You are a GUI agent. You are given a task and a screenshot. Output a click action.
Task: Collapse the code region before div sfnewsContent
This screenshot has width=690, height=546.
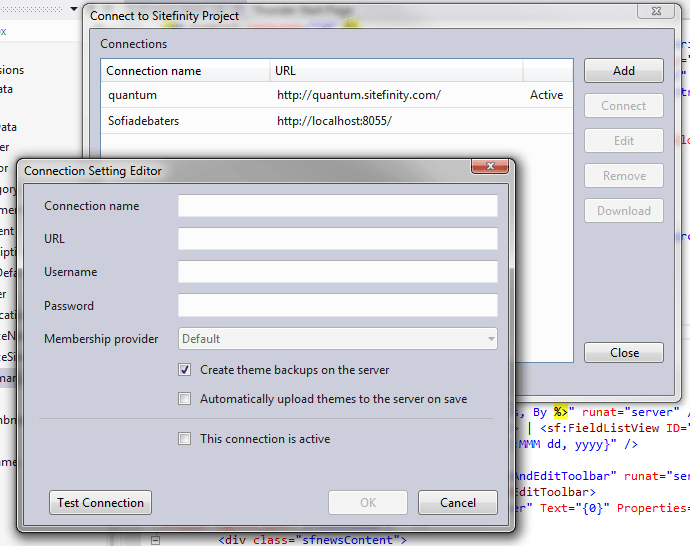click(x=155, y=541)
